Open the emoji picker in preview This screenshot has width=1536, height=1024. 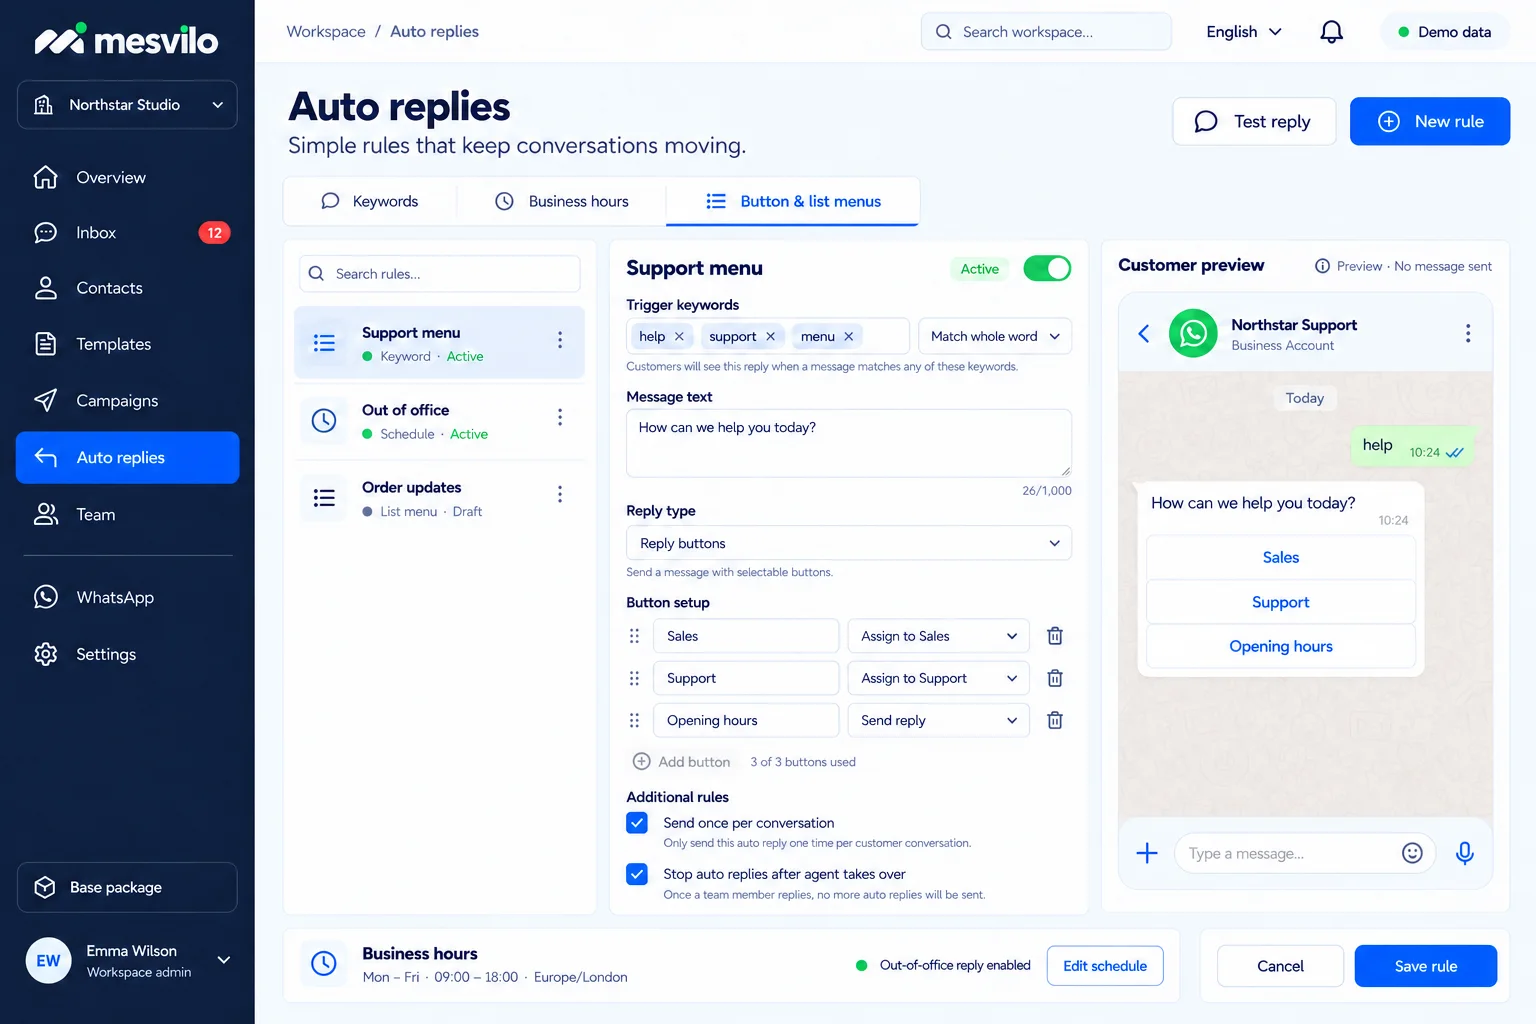1412,853
